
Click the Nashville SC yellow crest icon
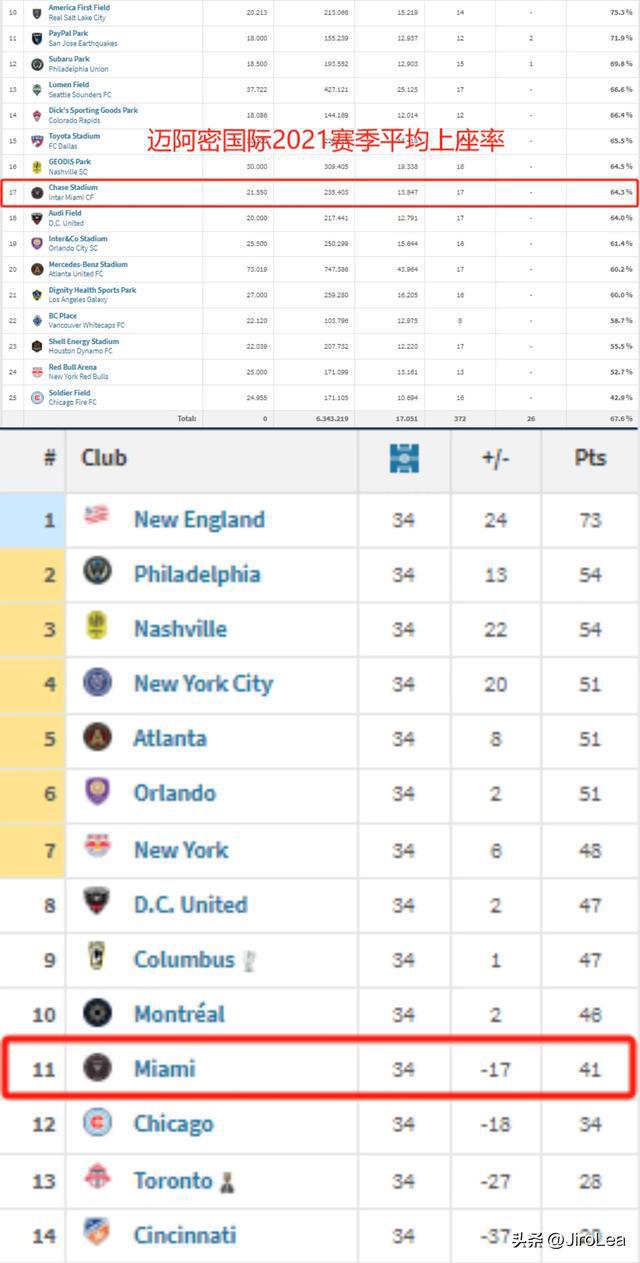point(97,627)
